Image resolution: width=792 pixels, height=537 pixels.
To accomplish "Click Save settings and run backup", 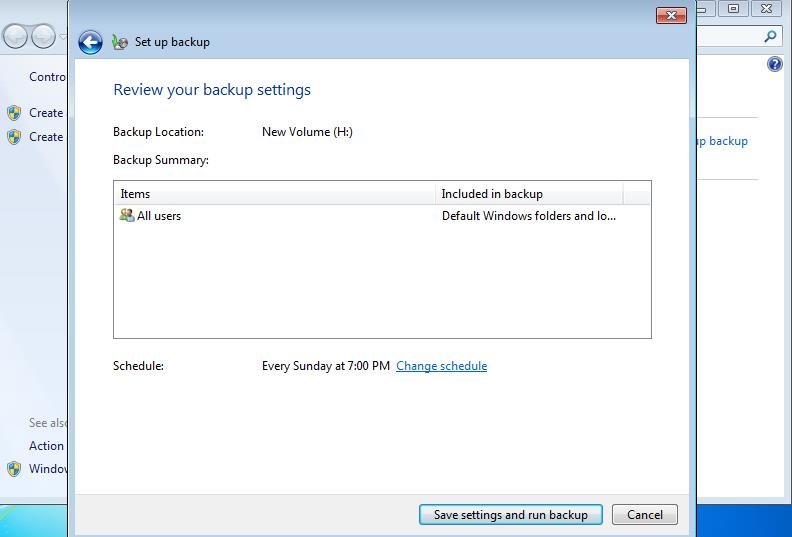I will 510,515.
